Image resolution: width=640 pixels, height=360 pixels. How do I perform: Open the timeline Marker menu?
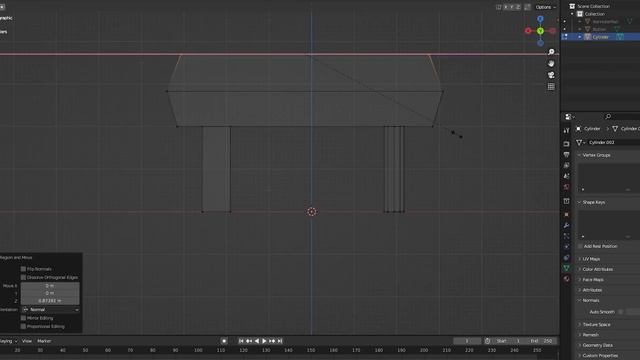44,341
